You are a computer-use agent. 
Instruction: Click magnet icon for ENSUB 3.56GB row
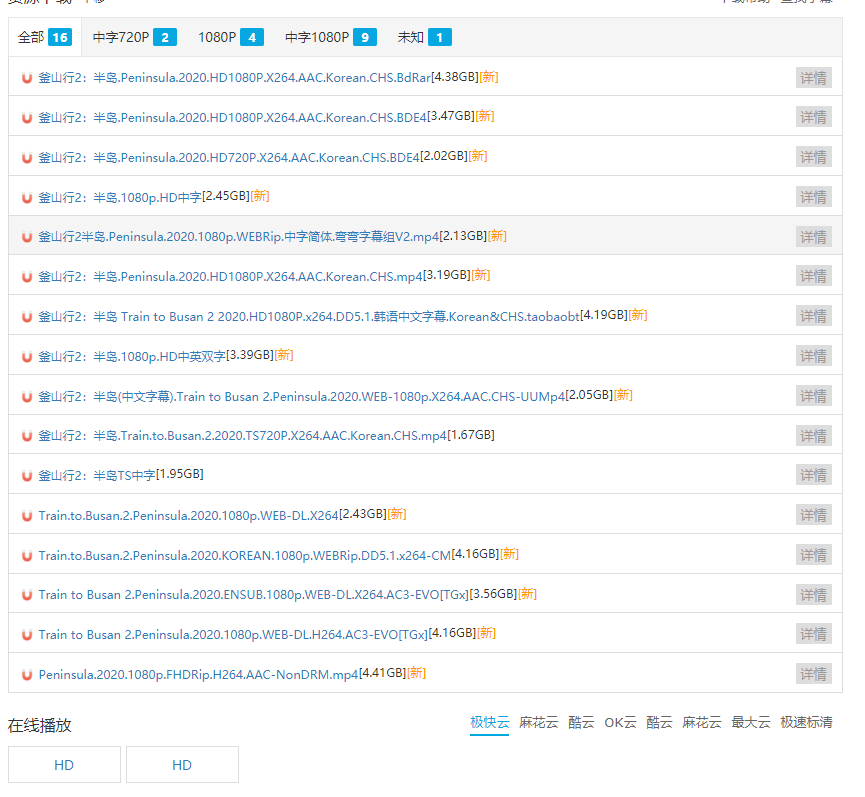[x=26, y=595]
